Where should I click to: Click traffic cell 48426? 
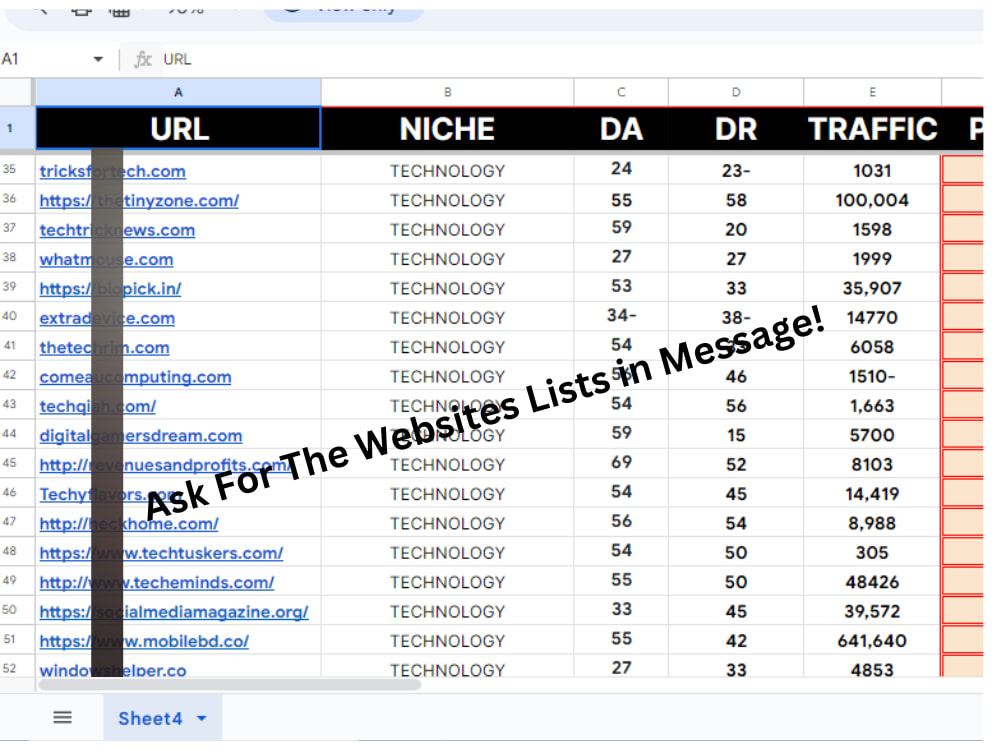pyautogui.click(x=872, y=582)
